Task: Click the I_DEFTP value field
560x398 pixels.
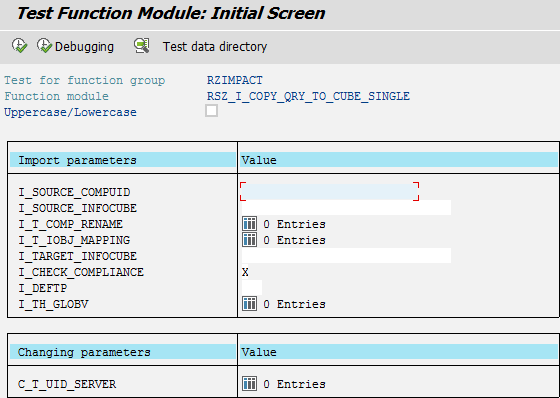Action: click(x=252, y=288)
